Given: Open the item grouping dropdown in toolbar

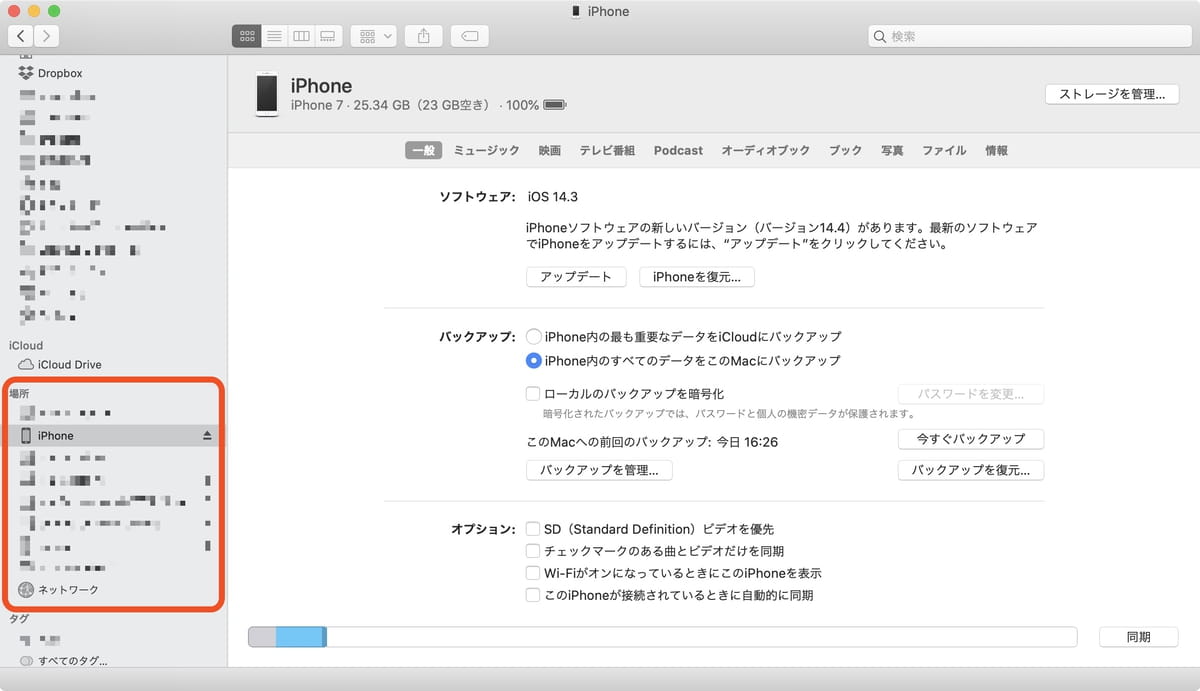Looking at the screenshot, I should 375,36.
